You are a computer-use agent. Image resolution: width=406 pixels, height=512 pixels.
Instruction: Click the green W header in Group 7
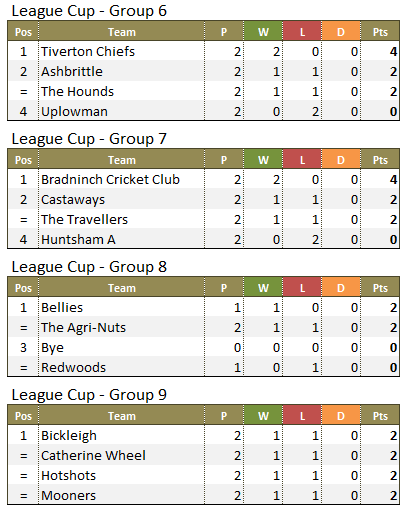263,160
